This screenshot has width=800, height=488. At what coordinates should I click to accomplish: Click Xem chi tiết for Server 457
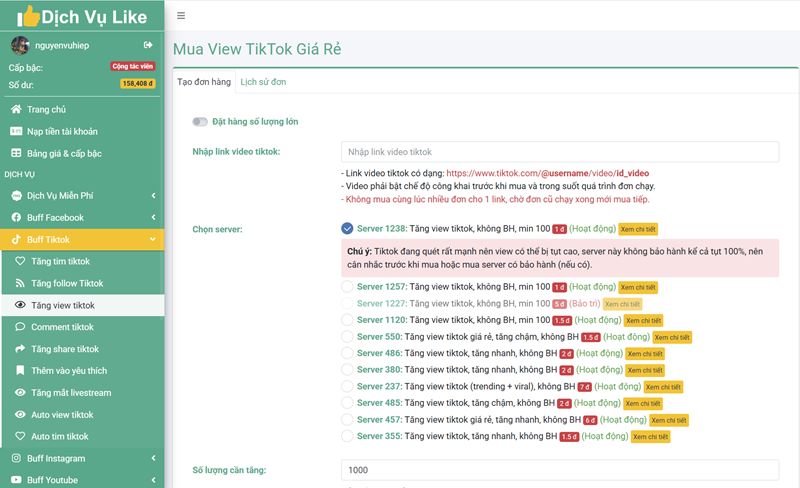669,420
